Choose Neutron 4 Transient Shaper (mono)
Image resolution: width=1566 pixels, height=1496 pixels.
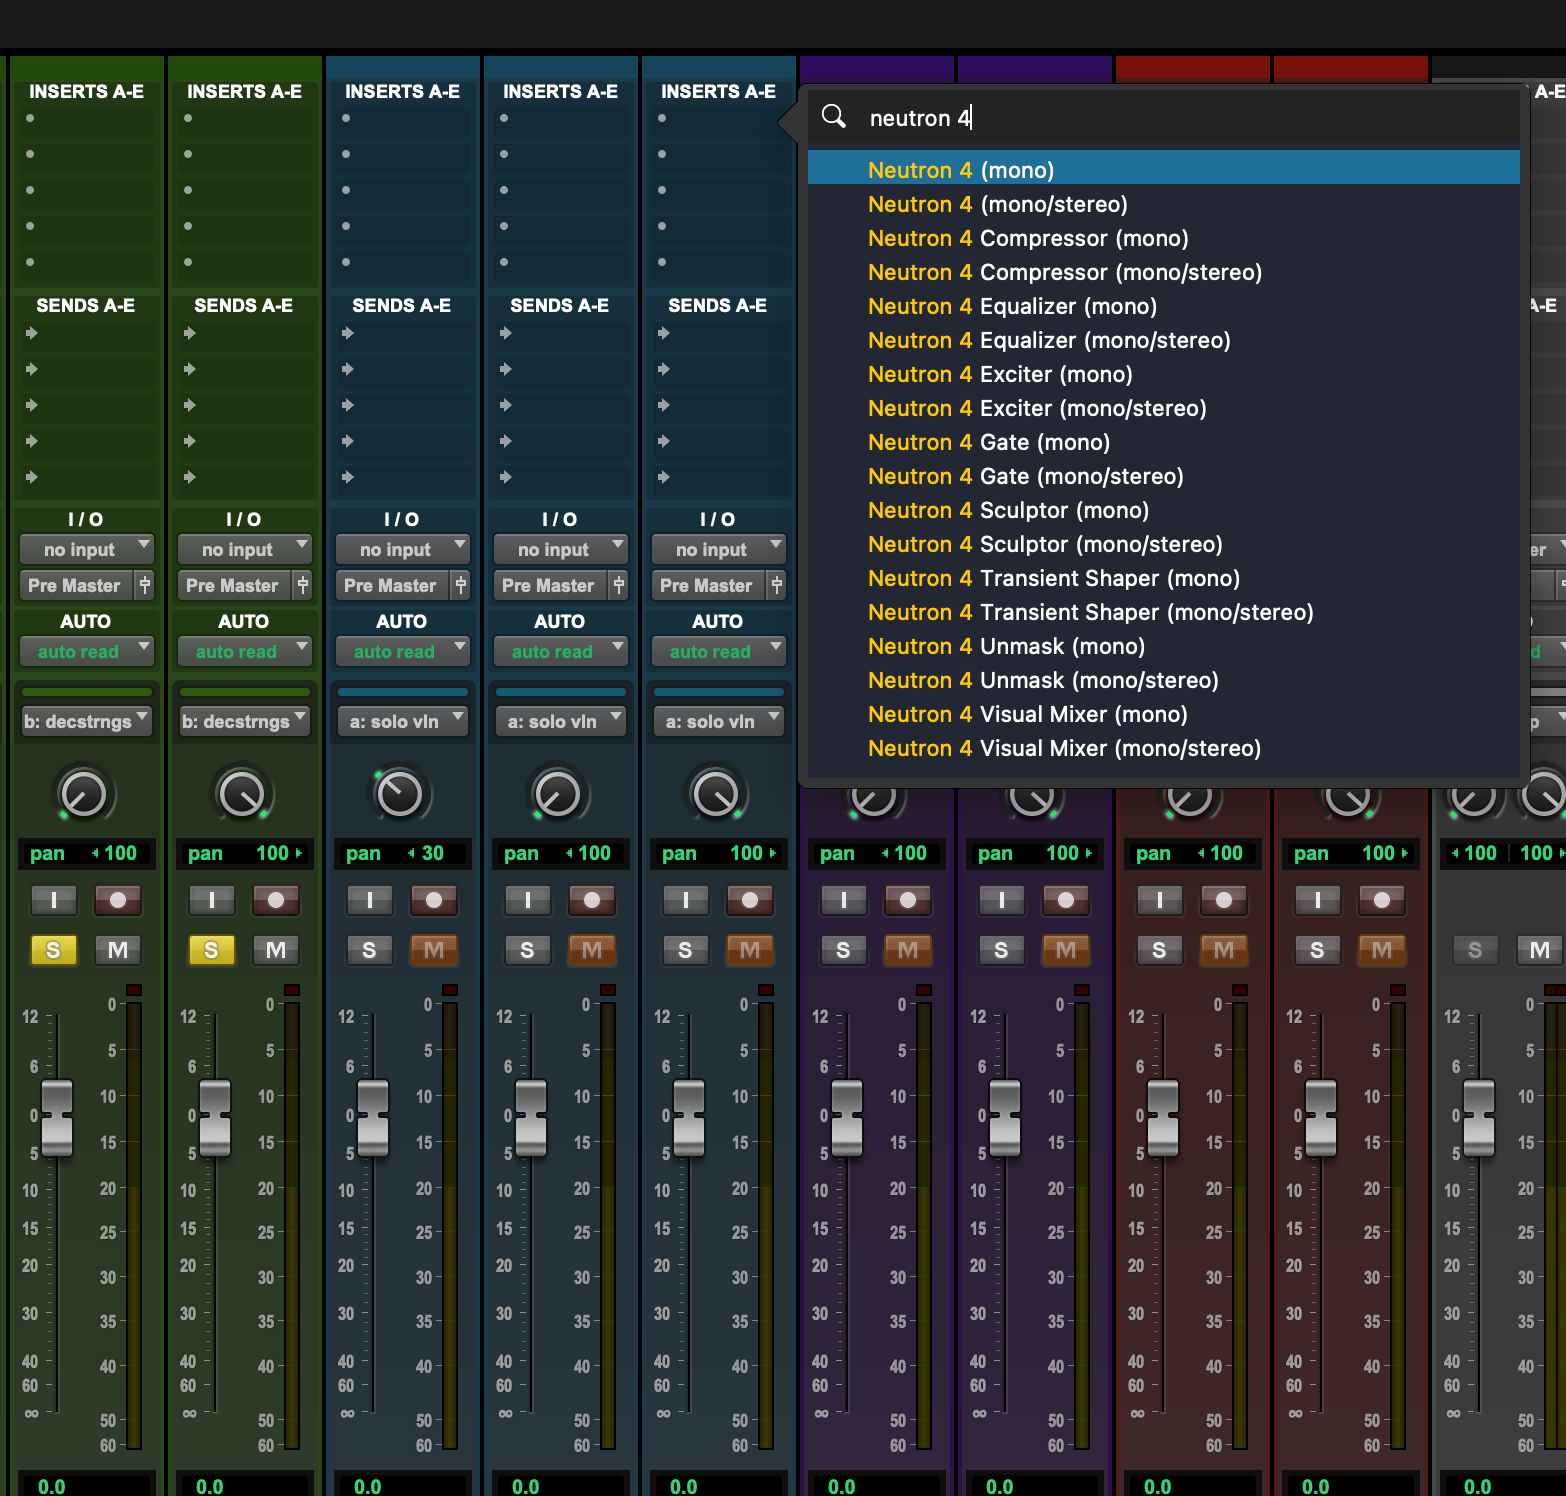[x=1164, y=578]
